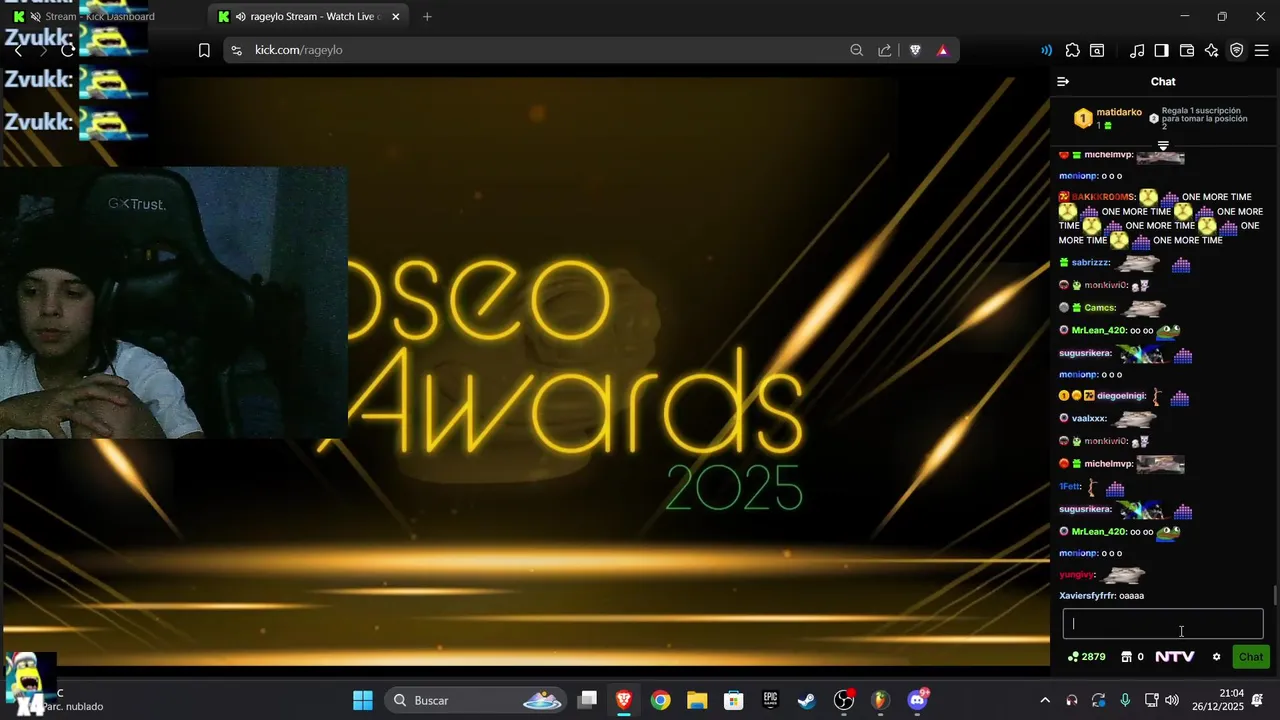1280x720 pixels.
Task: Click the NTV extension logo
Action: 1175,657
